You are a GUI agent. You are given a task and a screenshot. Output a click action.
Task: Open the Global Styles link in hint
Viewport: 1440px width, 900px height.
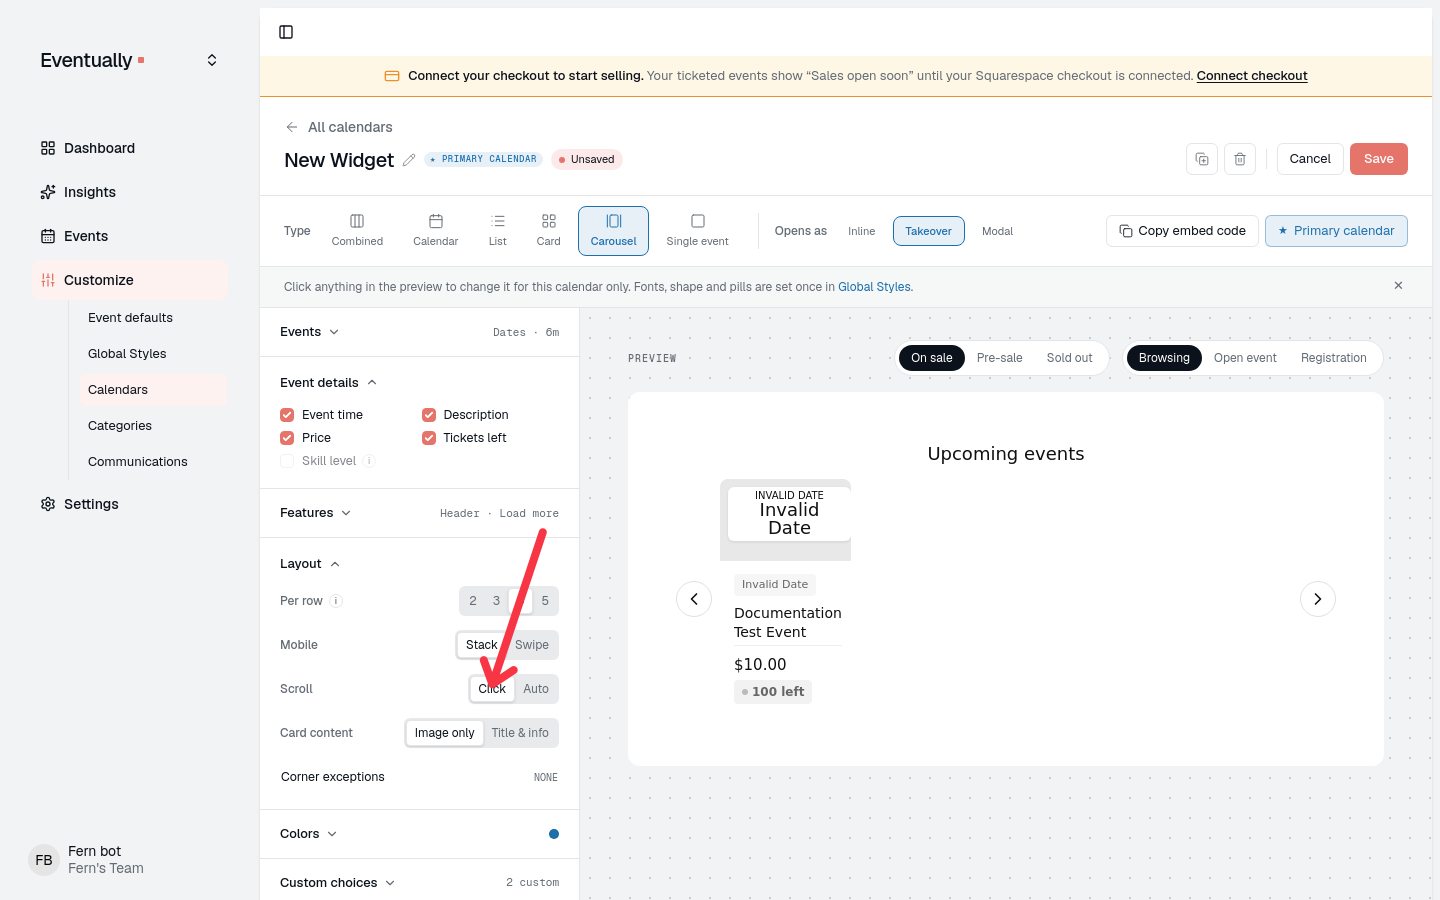(x=874, y=287)
